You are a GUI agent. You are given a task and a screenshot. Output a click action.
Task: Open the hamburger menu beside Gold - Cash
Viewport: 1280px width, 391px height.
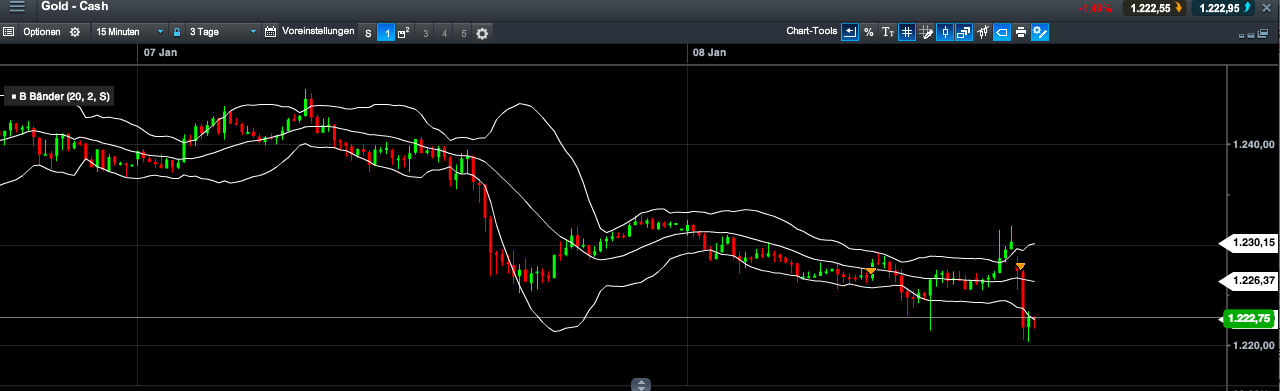16,6
